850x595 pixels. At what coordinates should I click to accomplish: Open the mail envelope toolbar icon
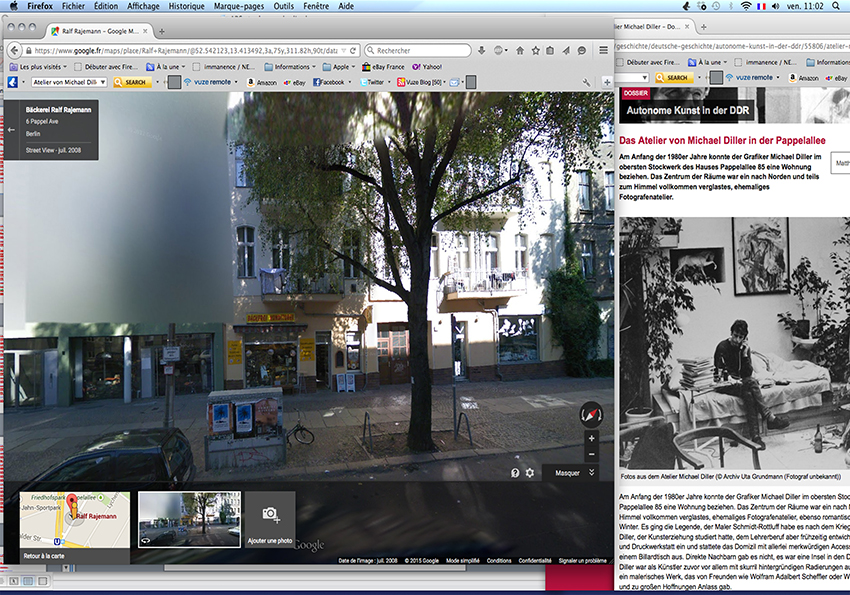pyautogui.click(x=454, y=82)
